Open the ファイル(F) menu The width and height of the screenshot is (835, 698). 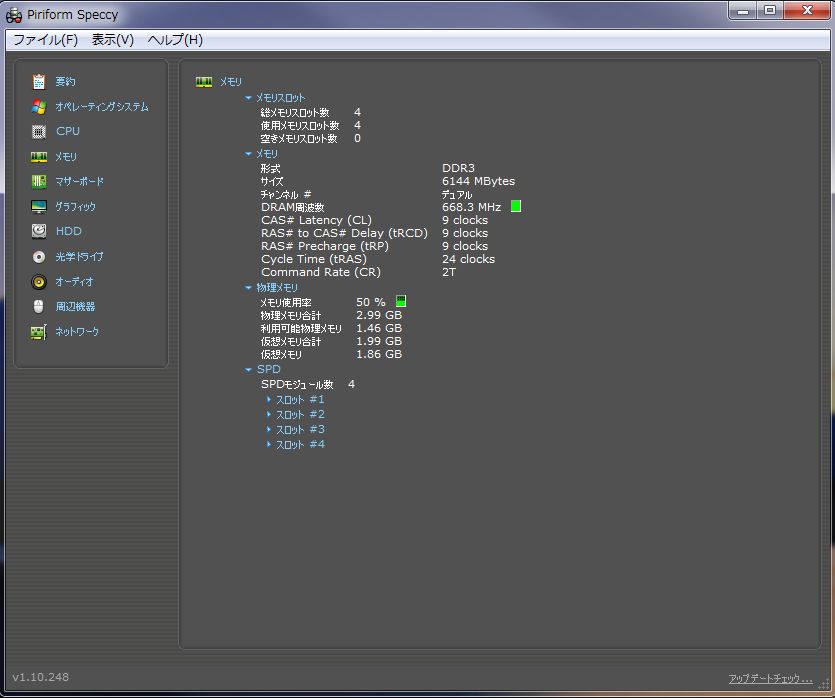[45, 40]
